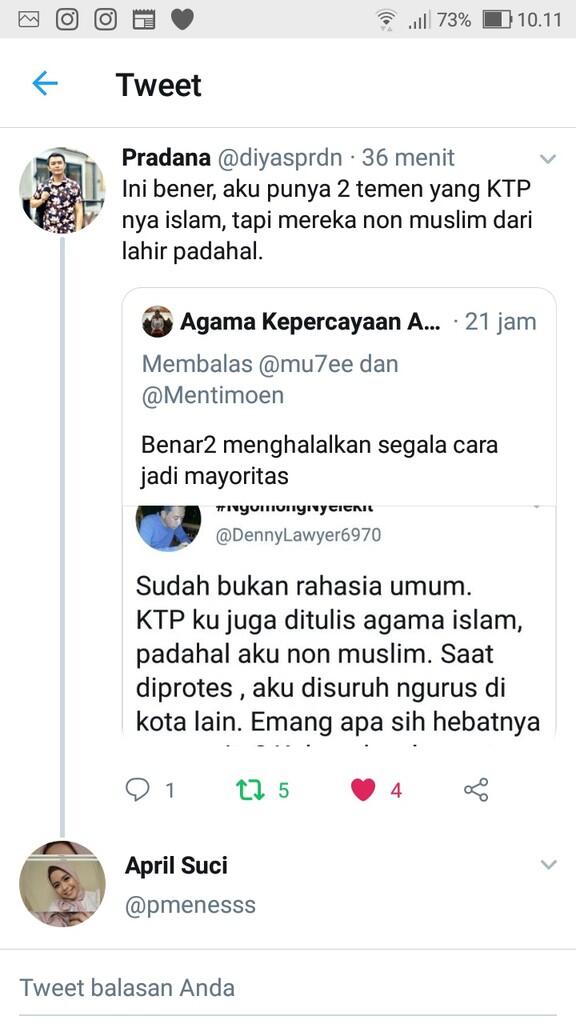This screenshot has height=1024, width=576.
Task: Tap April Suci's profile photo
Action: [62, 884]
